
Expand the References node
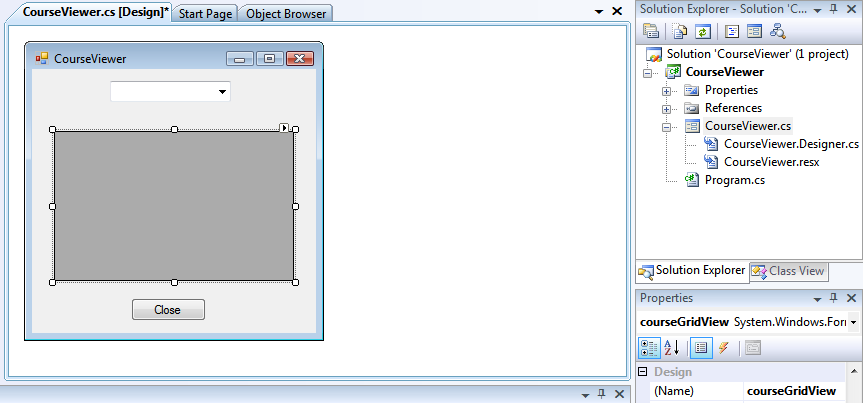pos(666,108)
